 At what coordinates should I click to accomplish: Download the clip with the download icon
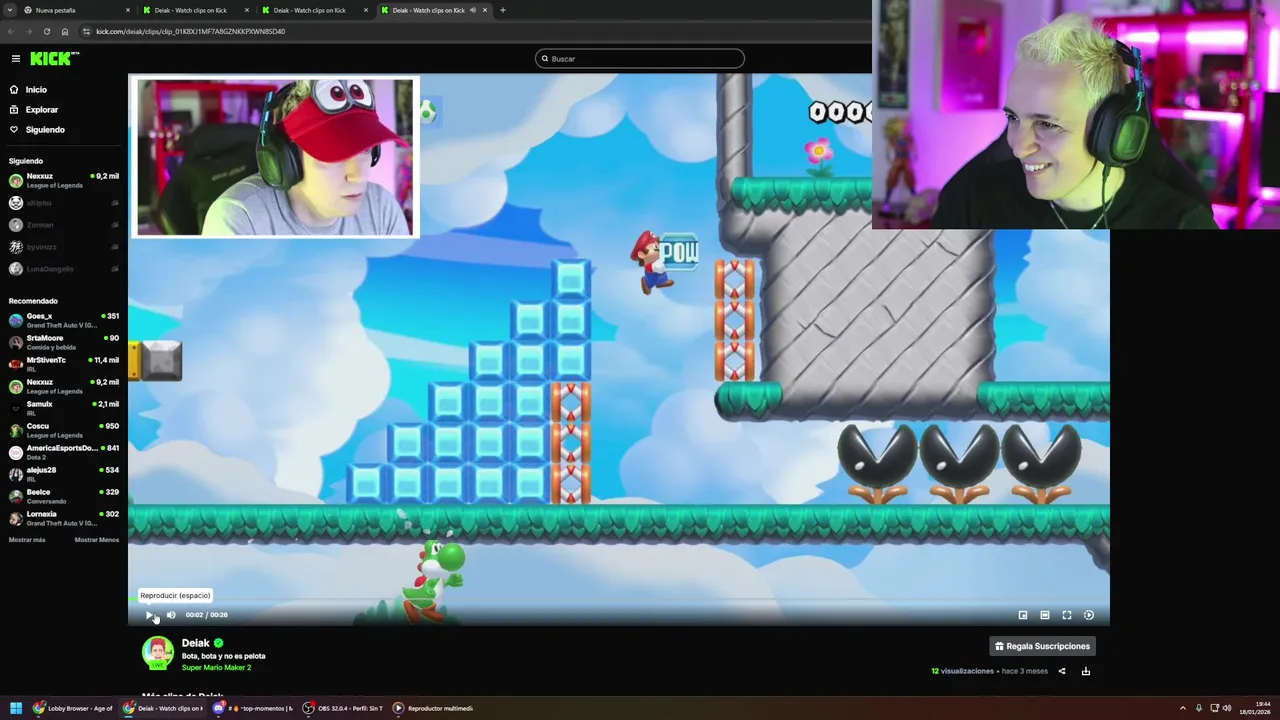pos(1086,671)
